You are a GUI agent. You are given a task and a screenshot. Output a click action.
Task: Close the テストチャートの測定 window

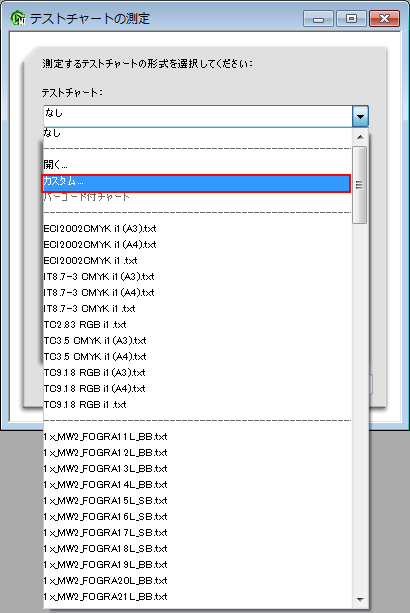pyautogui.click(x=384, y=19)
